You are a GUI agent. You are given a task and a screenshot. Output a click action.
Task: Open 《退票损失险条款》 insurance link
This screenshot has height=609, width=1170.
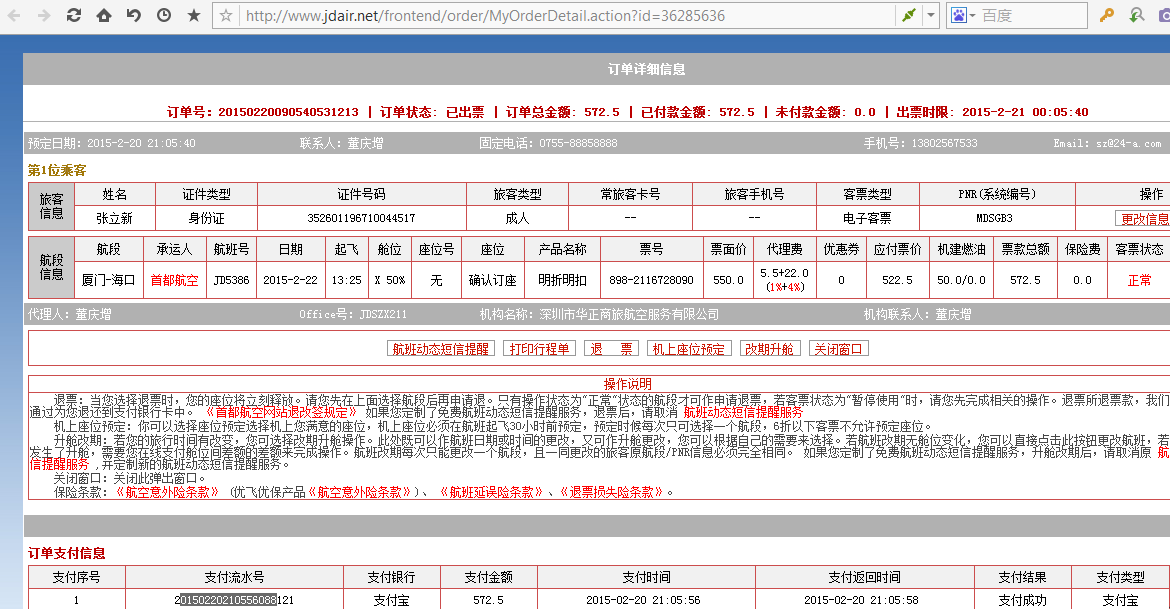[x=611, y=492]
